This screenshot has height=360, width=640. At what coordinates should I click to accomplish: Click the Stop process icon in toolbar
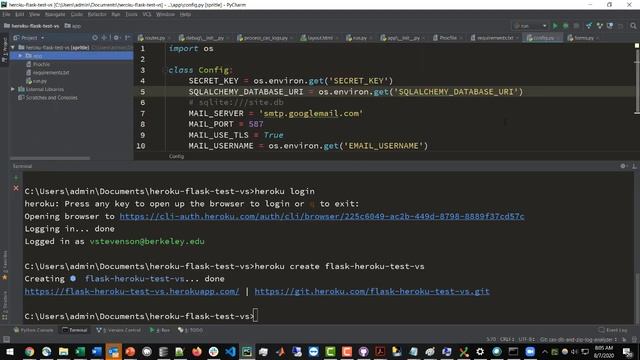576,26
